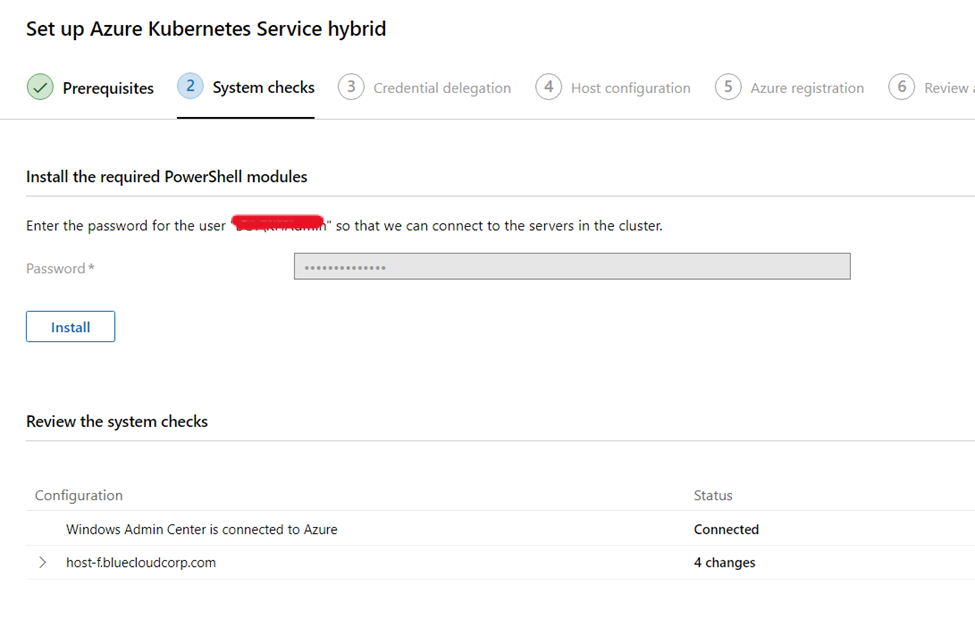Click the 'Set up Azure Kubernetes Service hybrid' title

[206, 29]
